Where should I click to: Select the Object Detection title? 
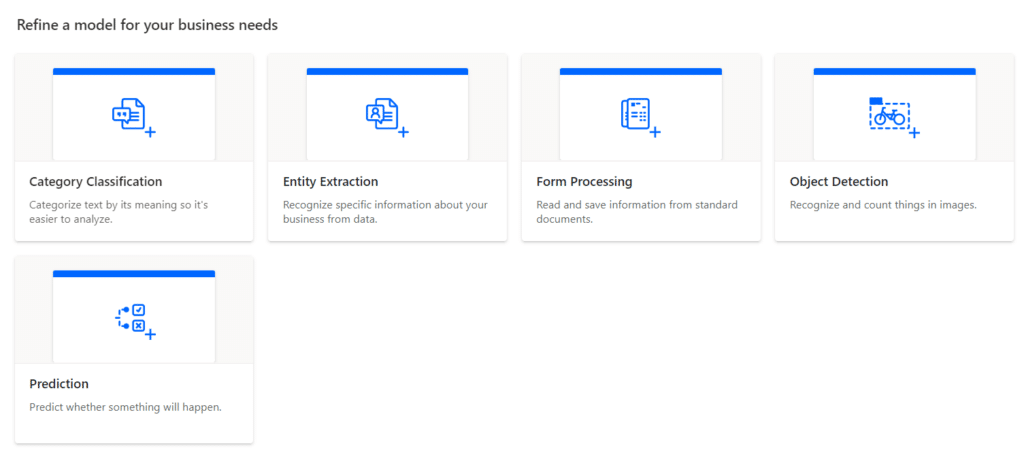click(839, 181)
